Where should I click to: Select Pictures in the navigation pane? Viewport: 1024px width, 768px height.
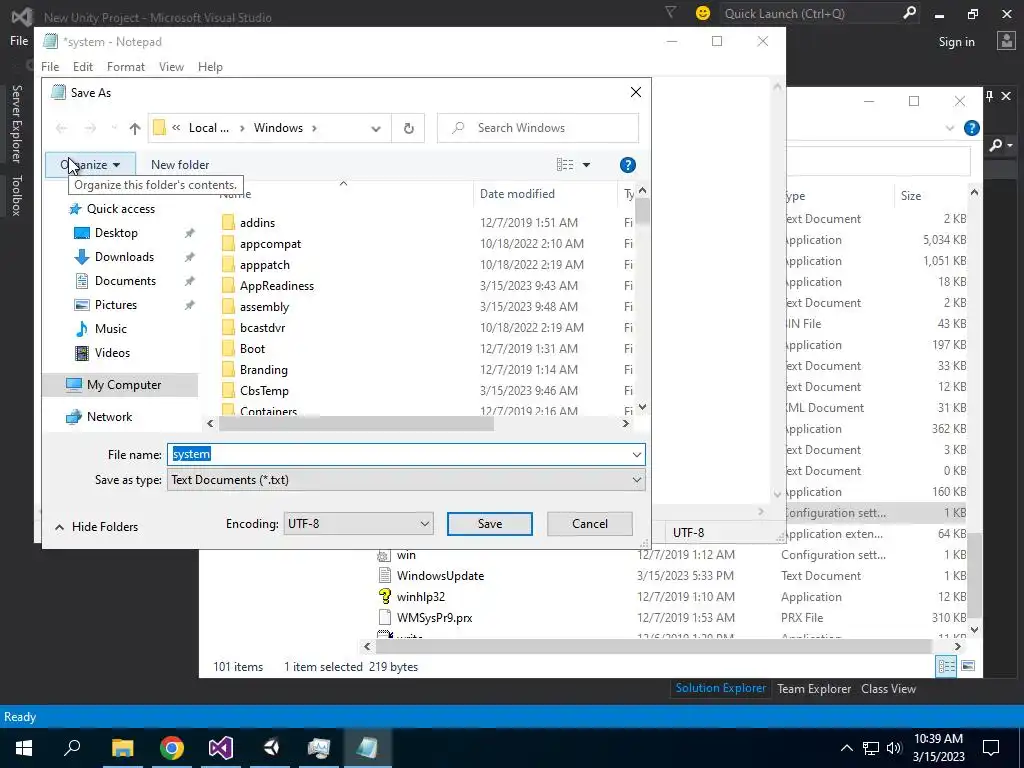click(116, 305)
